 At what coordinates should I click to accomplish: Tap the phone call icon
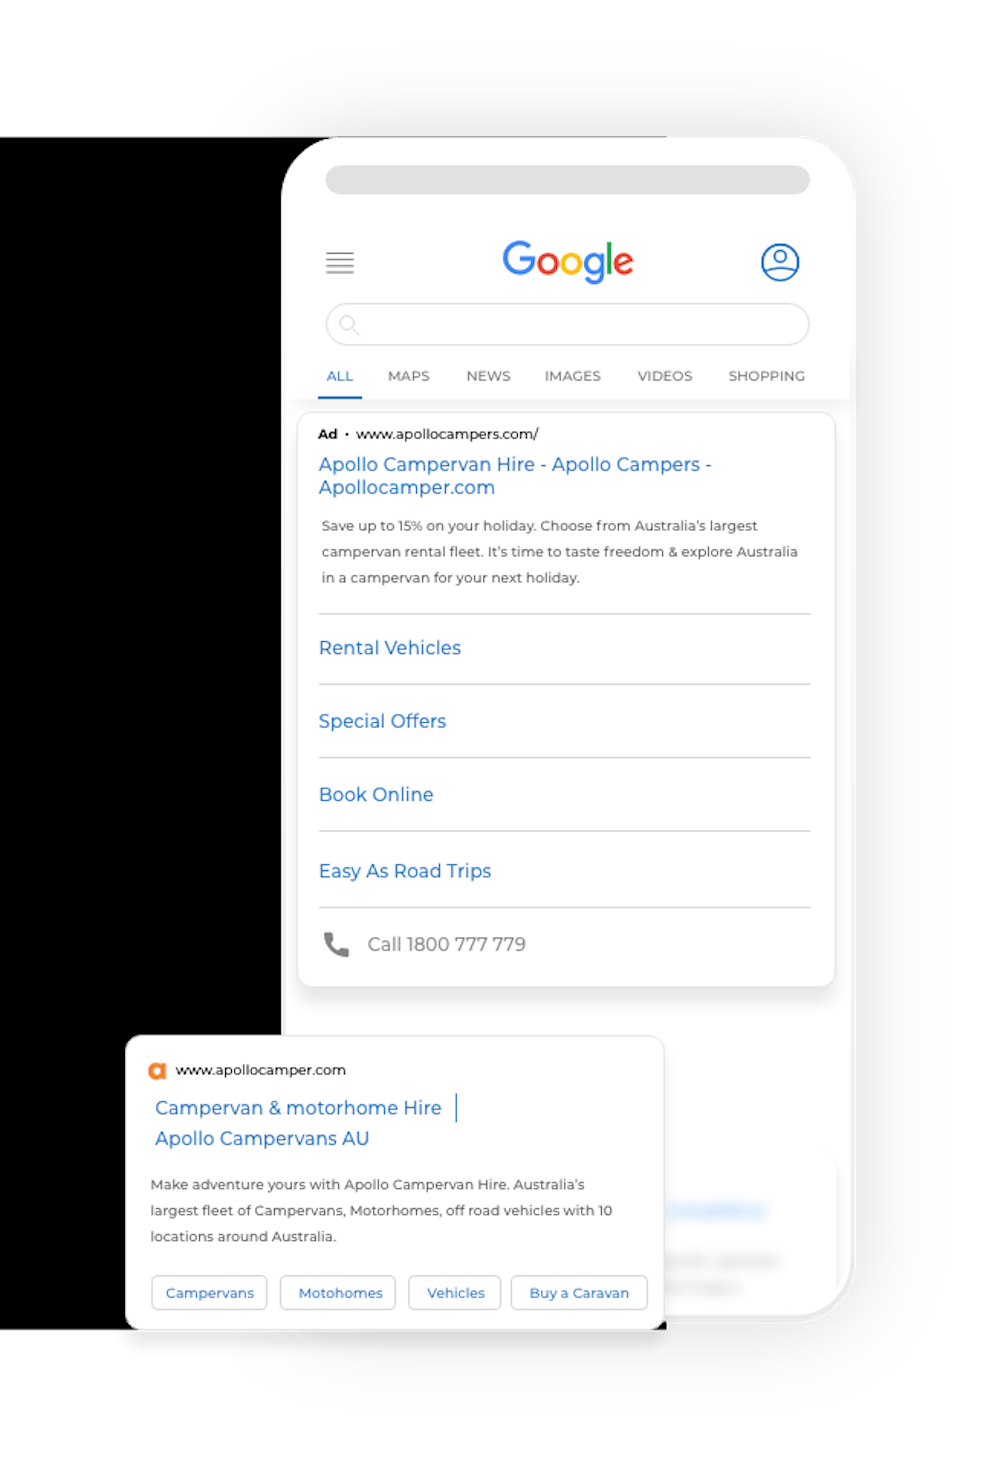(336, 944)
